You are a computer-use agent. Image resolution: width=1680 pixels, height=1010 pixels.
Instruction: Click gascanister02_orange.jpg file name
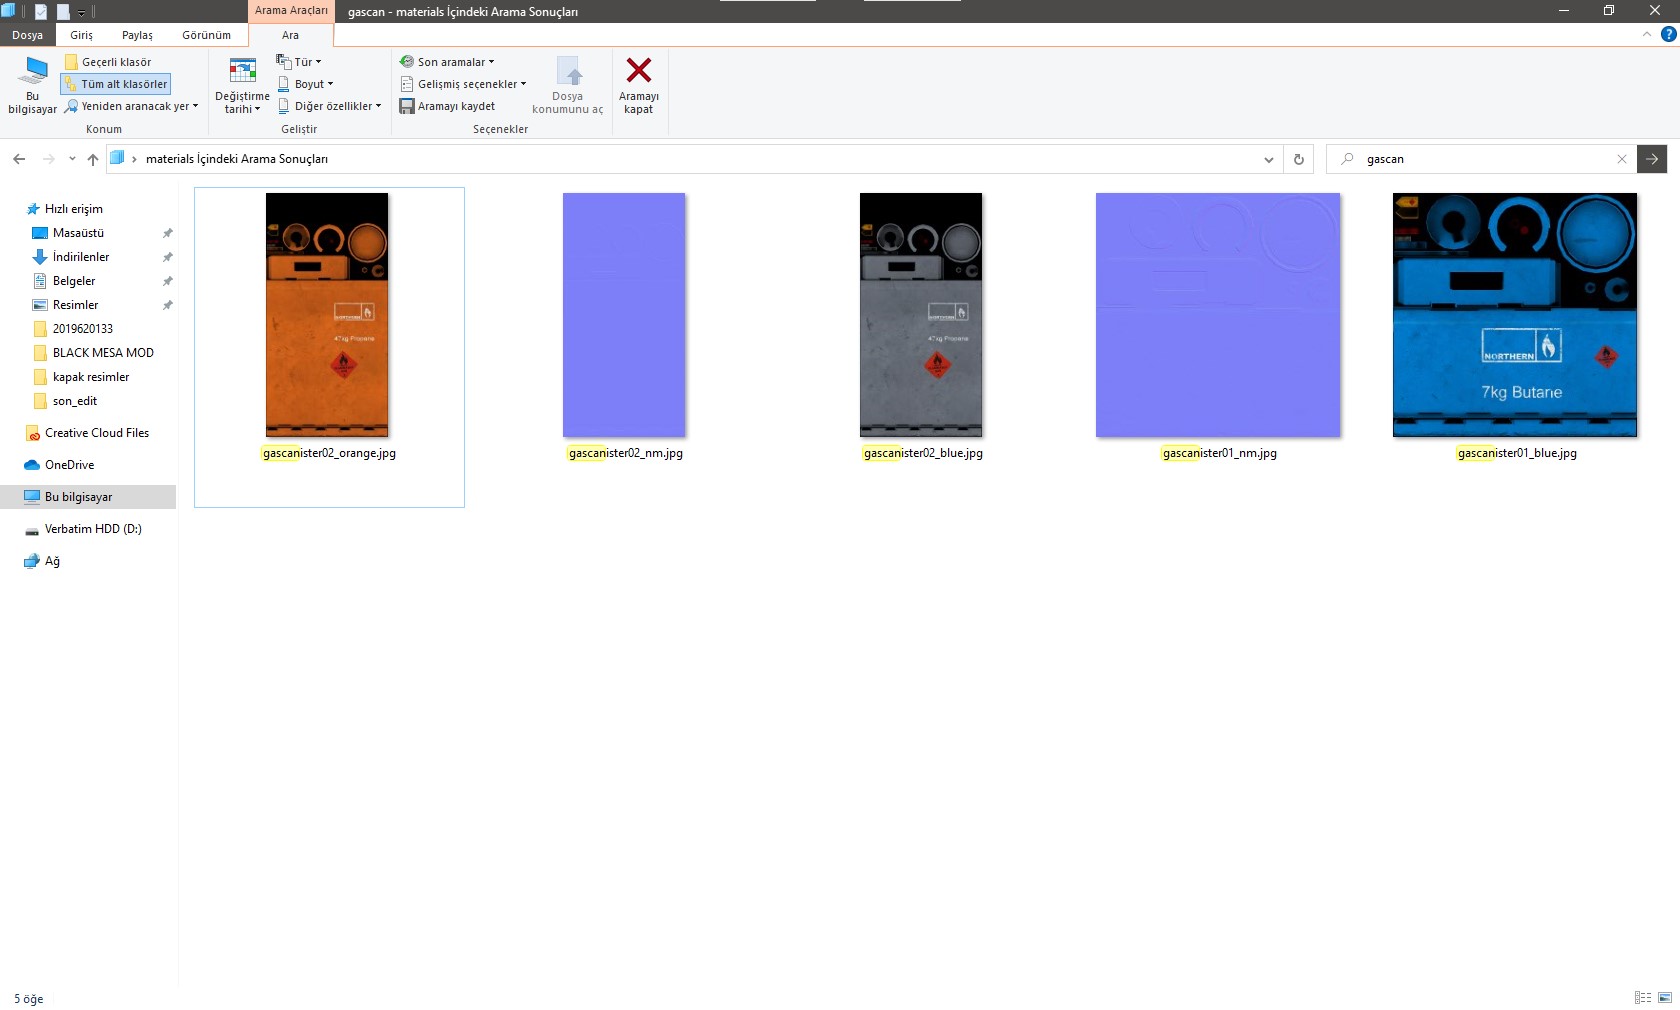[x=329, y=453]
